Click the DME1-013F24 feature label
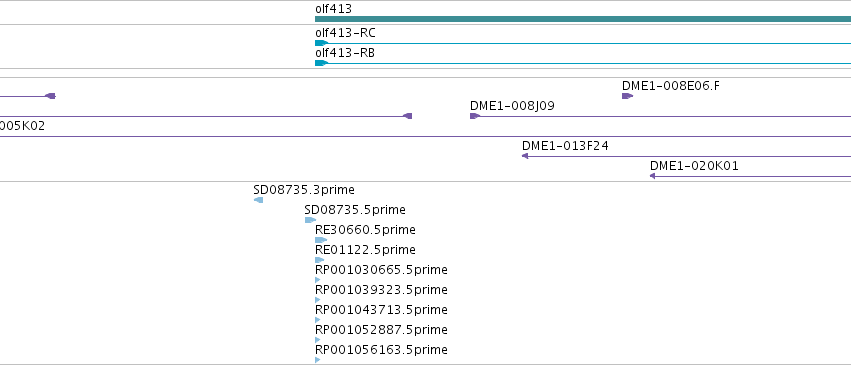This screenshot has height=365, width=851. coord(565,146)
